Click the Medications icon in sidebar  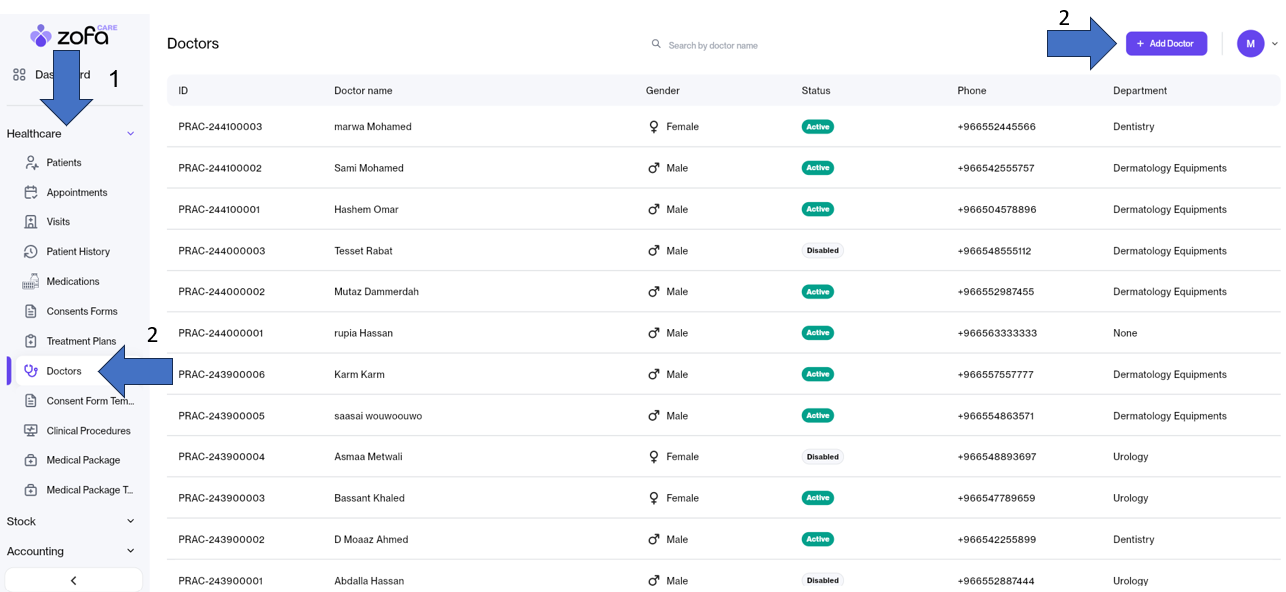point(31,282)
